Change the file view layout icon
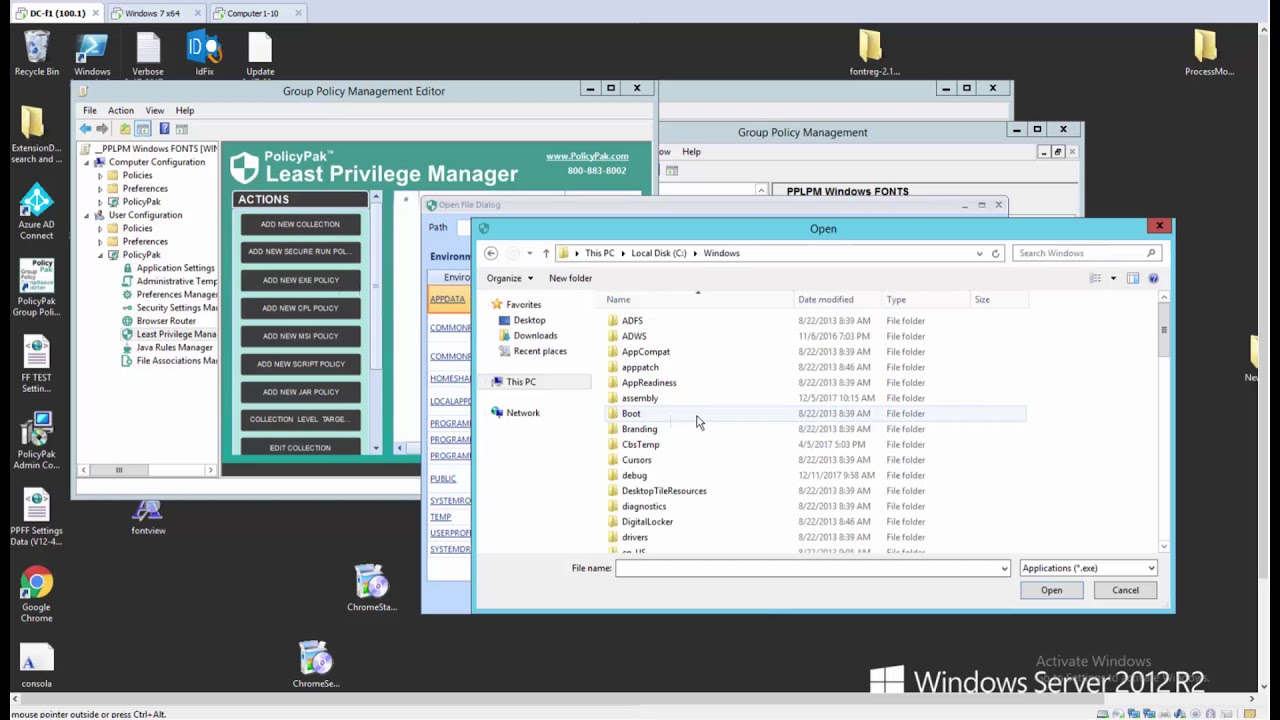This screenshot has height=720, width=1280. (1096, 278)
